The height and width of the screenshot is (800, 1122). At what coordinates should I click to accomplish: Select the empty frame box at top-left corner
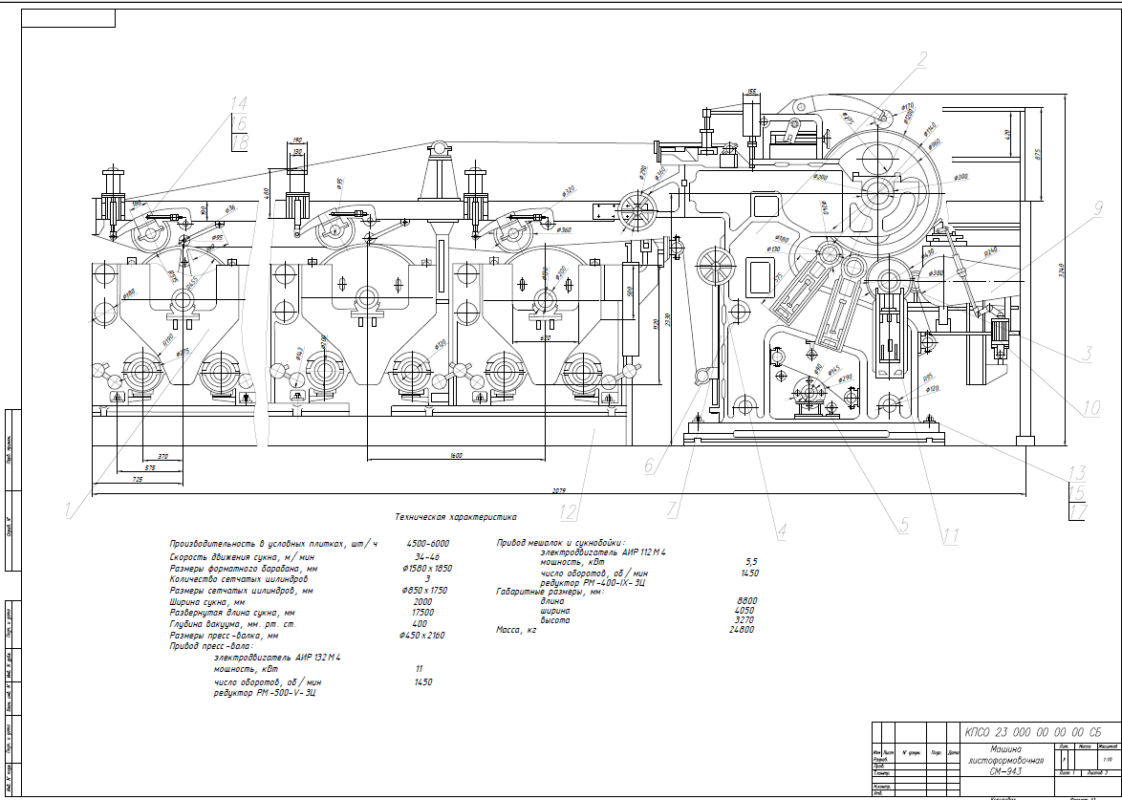[68, 18]
